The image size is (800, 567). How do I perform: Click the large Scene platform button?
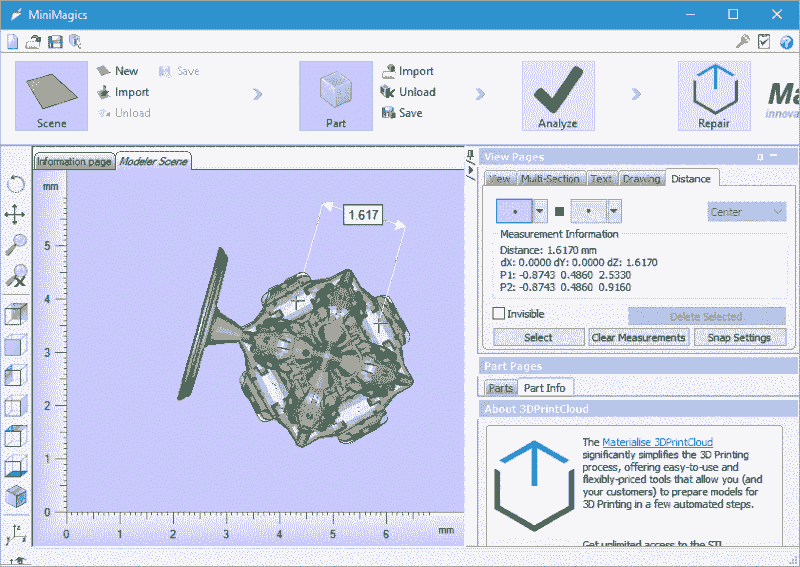[x=51, y=96]
